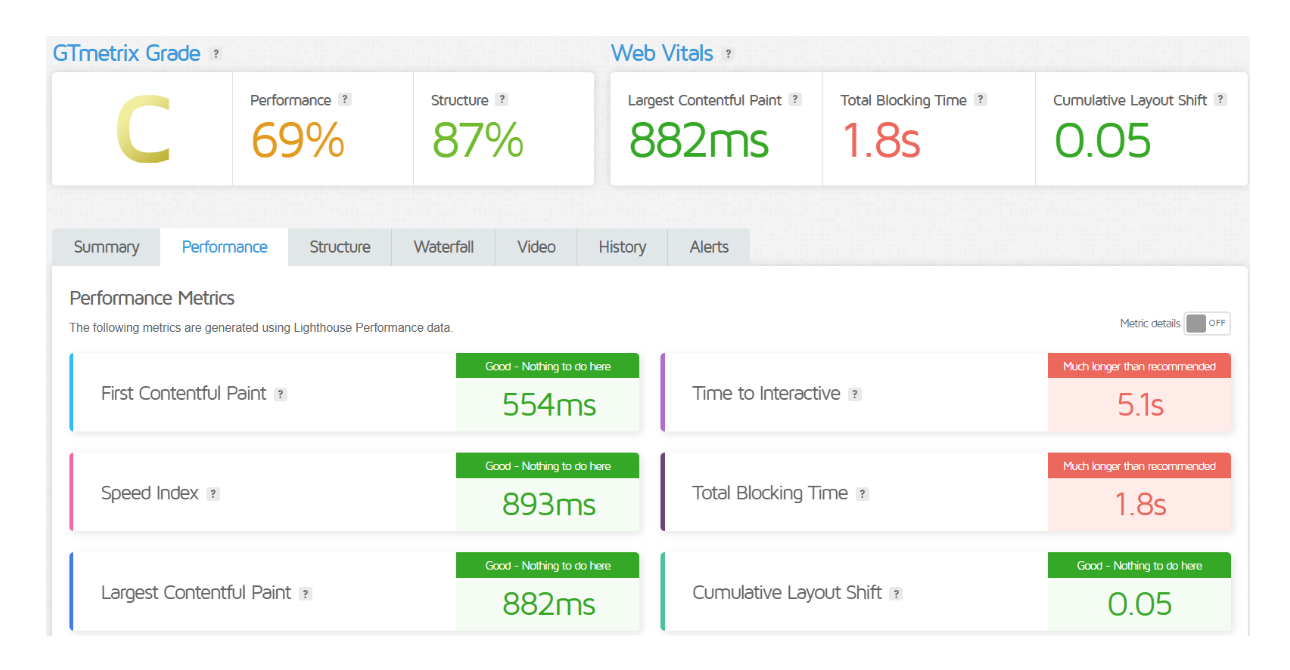Image resolution: width=1290 pixels, height=670 pixels.
Task: Click the Lighthouse Performance data description text
Action: [261, 328]
